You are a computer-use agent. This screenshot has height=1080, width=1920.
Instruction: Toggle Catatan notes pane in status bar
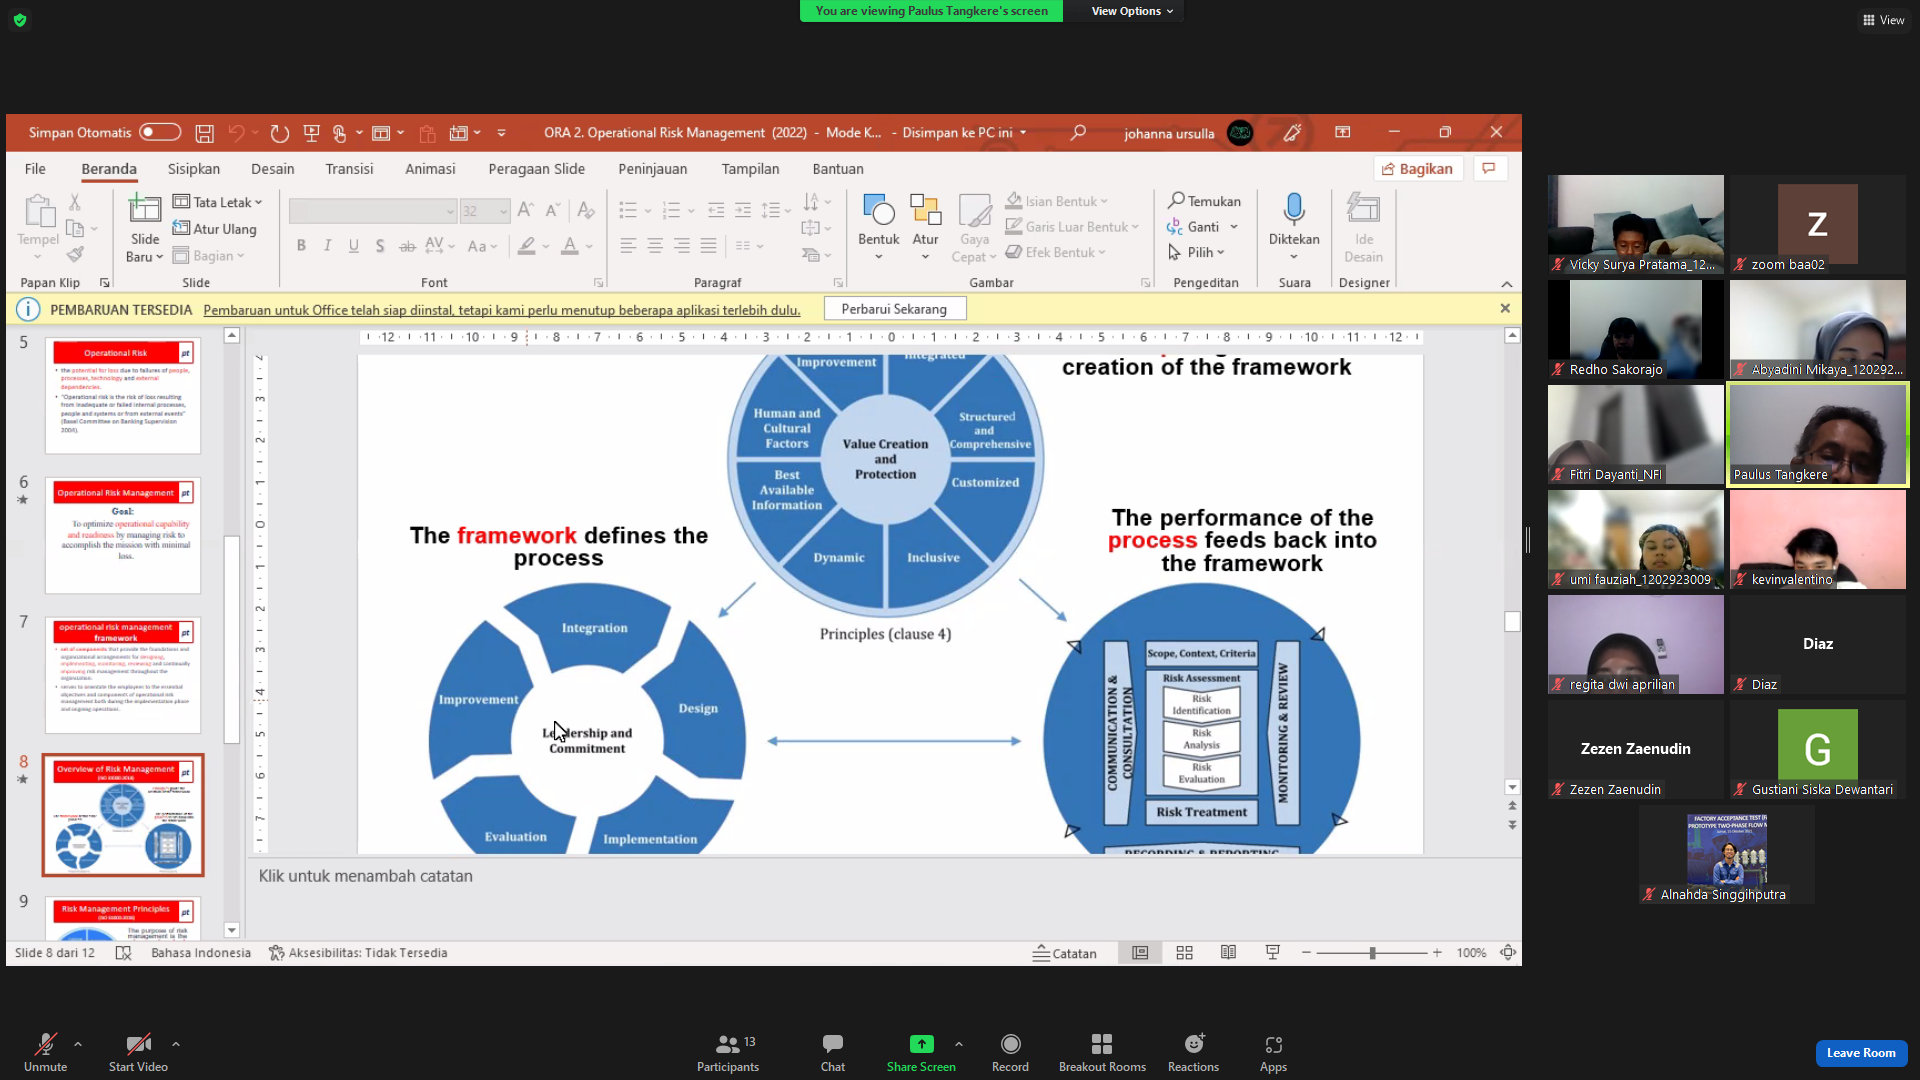click(x=1065, y=953)
